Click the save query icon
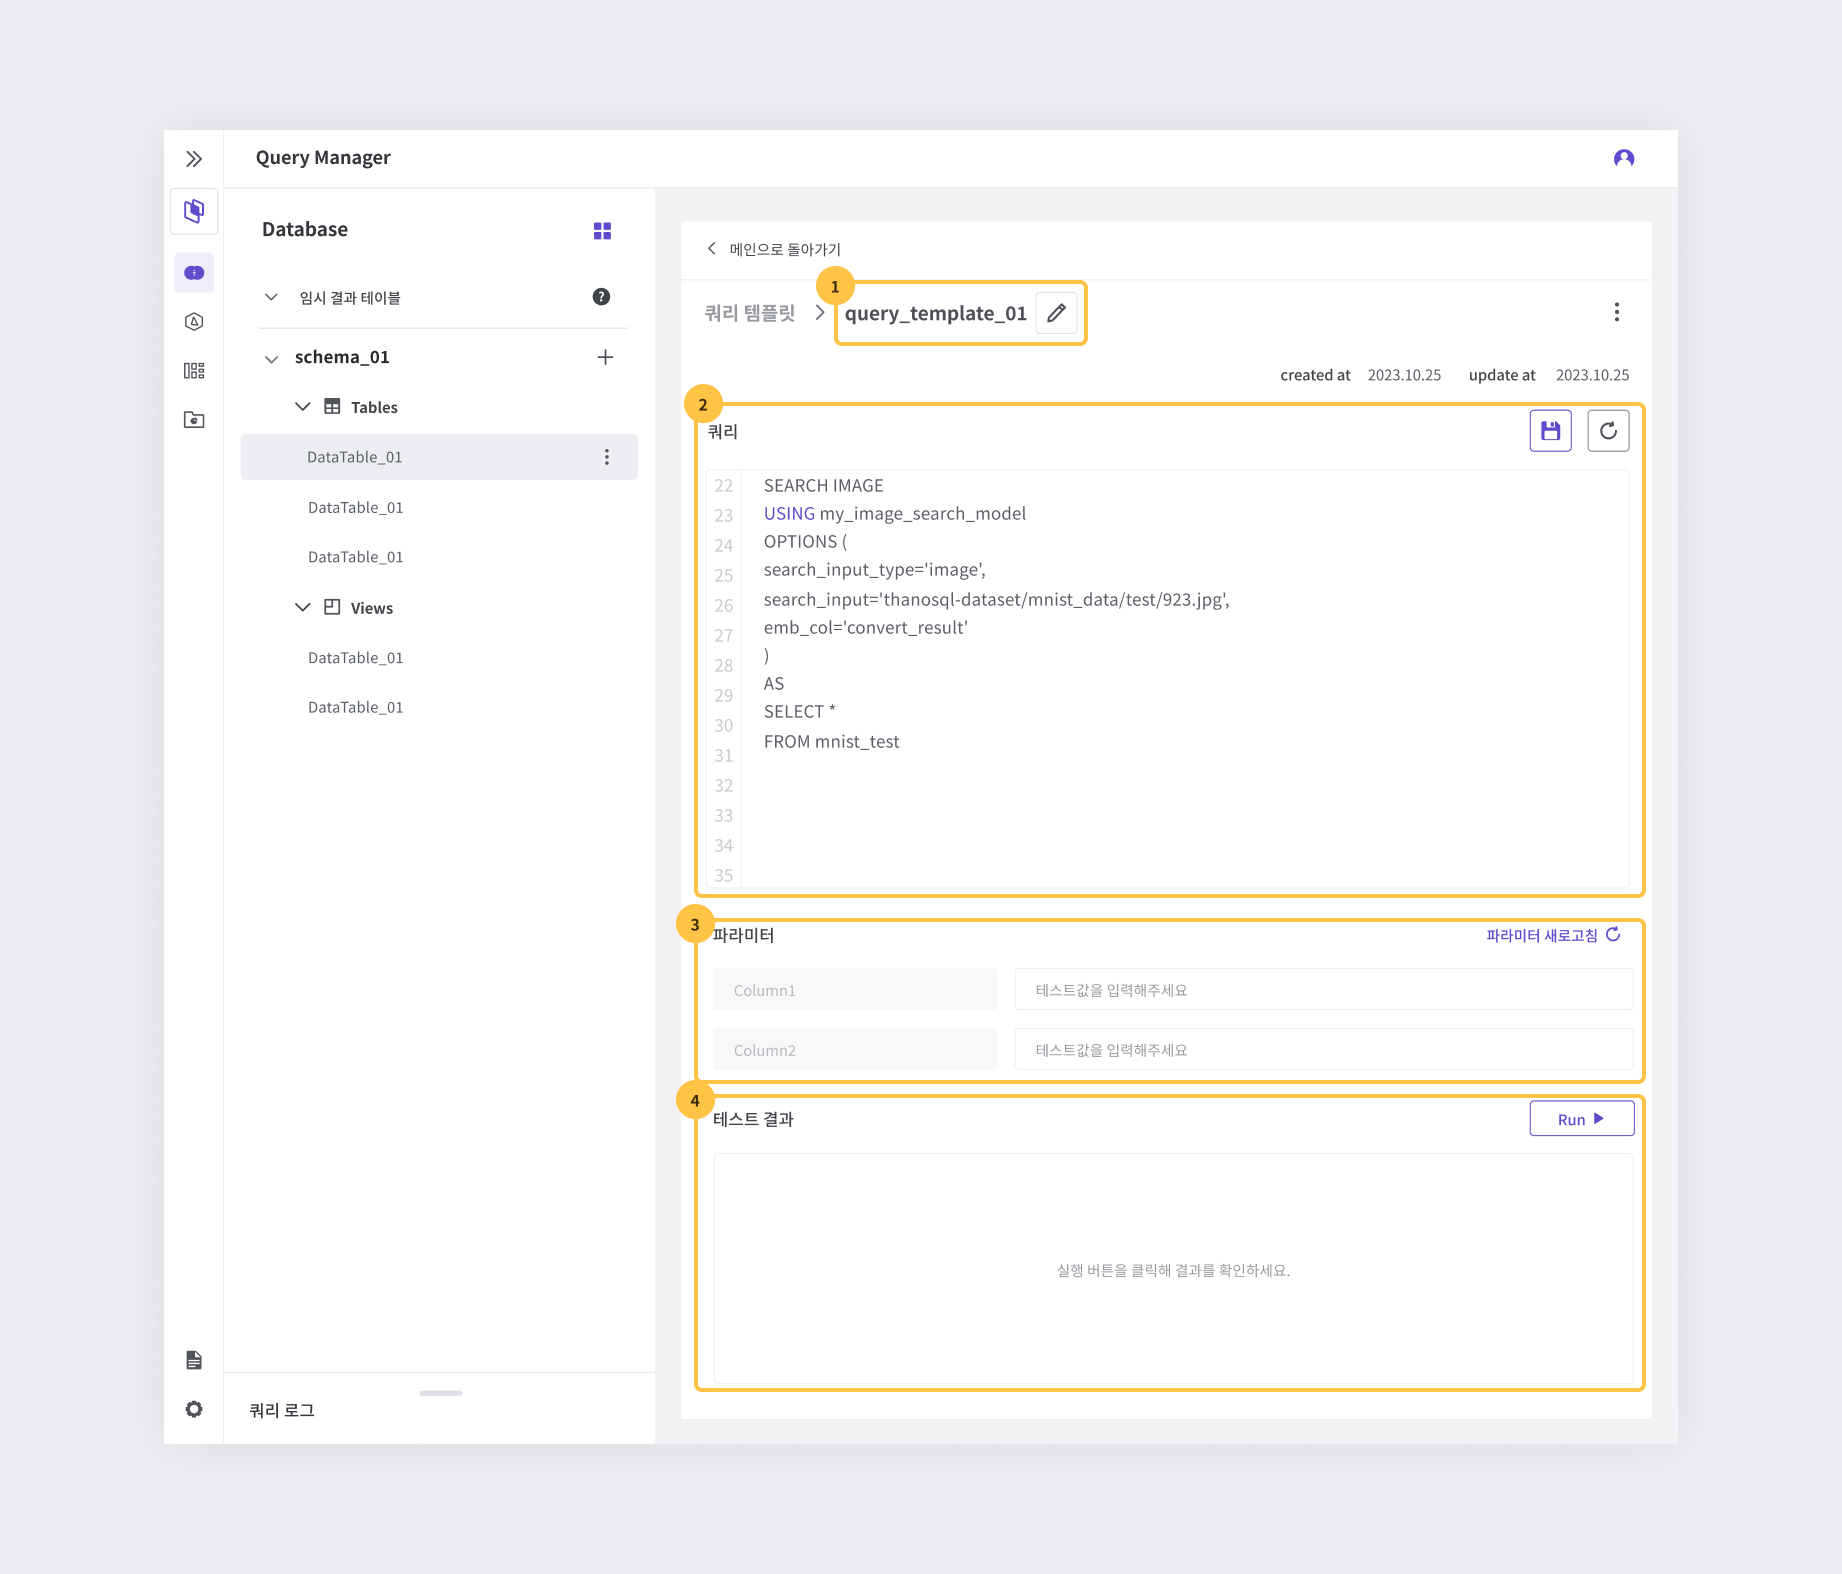This screenshot has height=1574, width=1842. coord(1550,431)
